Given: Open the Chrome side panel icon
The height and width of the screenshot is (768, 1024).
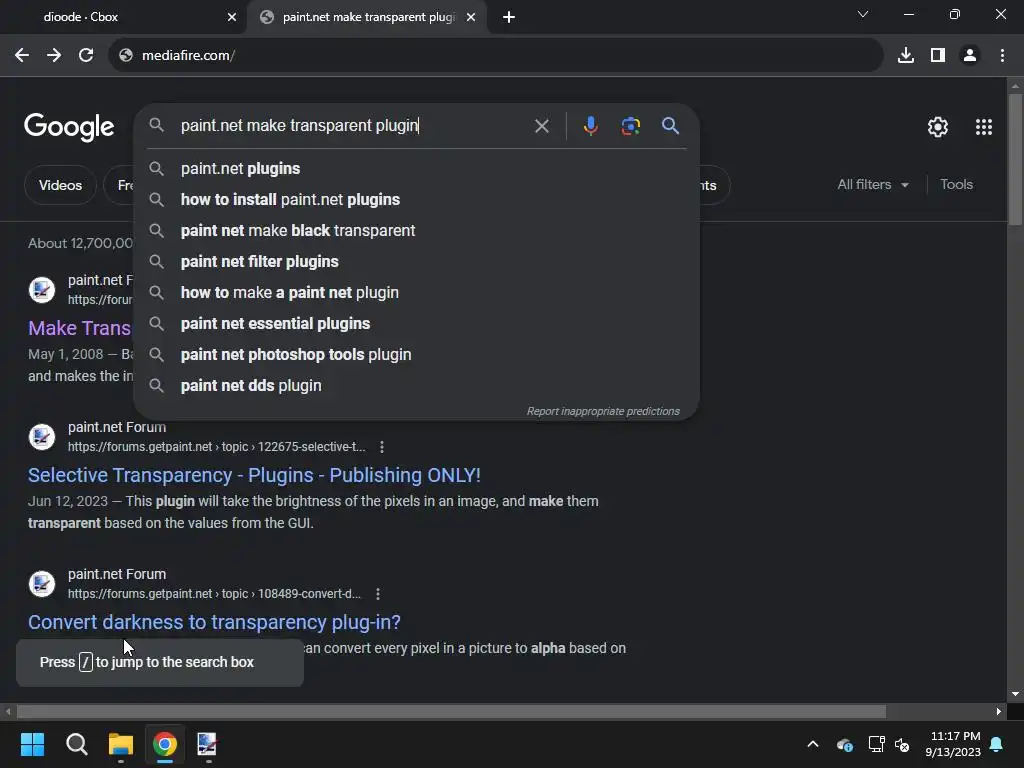Looking at the screenshot, I should 938,56.
